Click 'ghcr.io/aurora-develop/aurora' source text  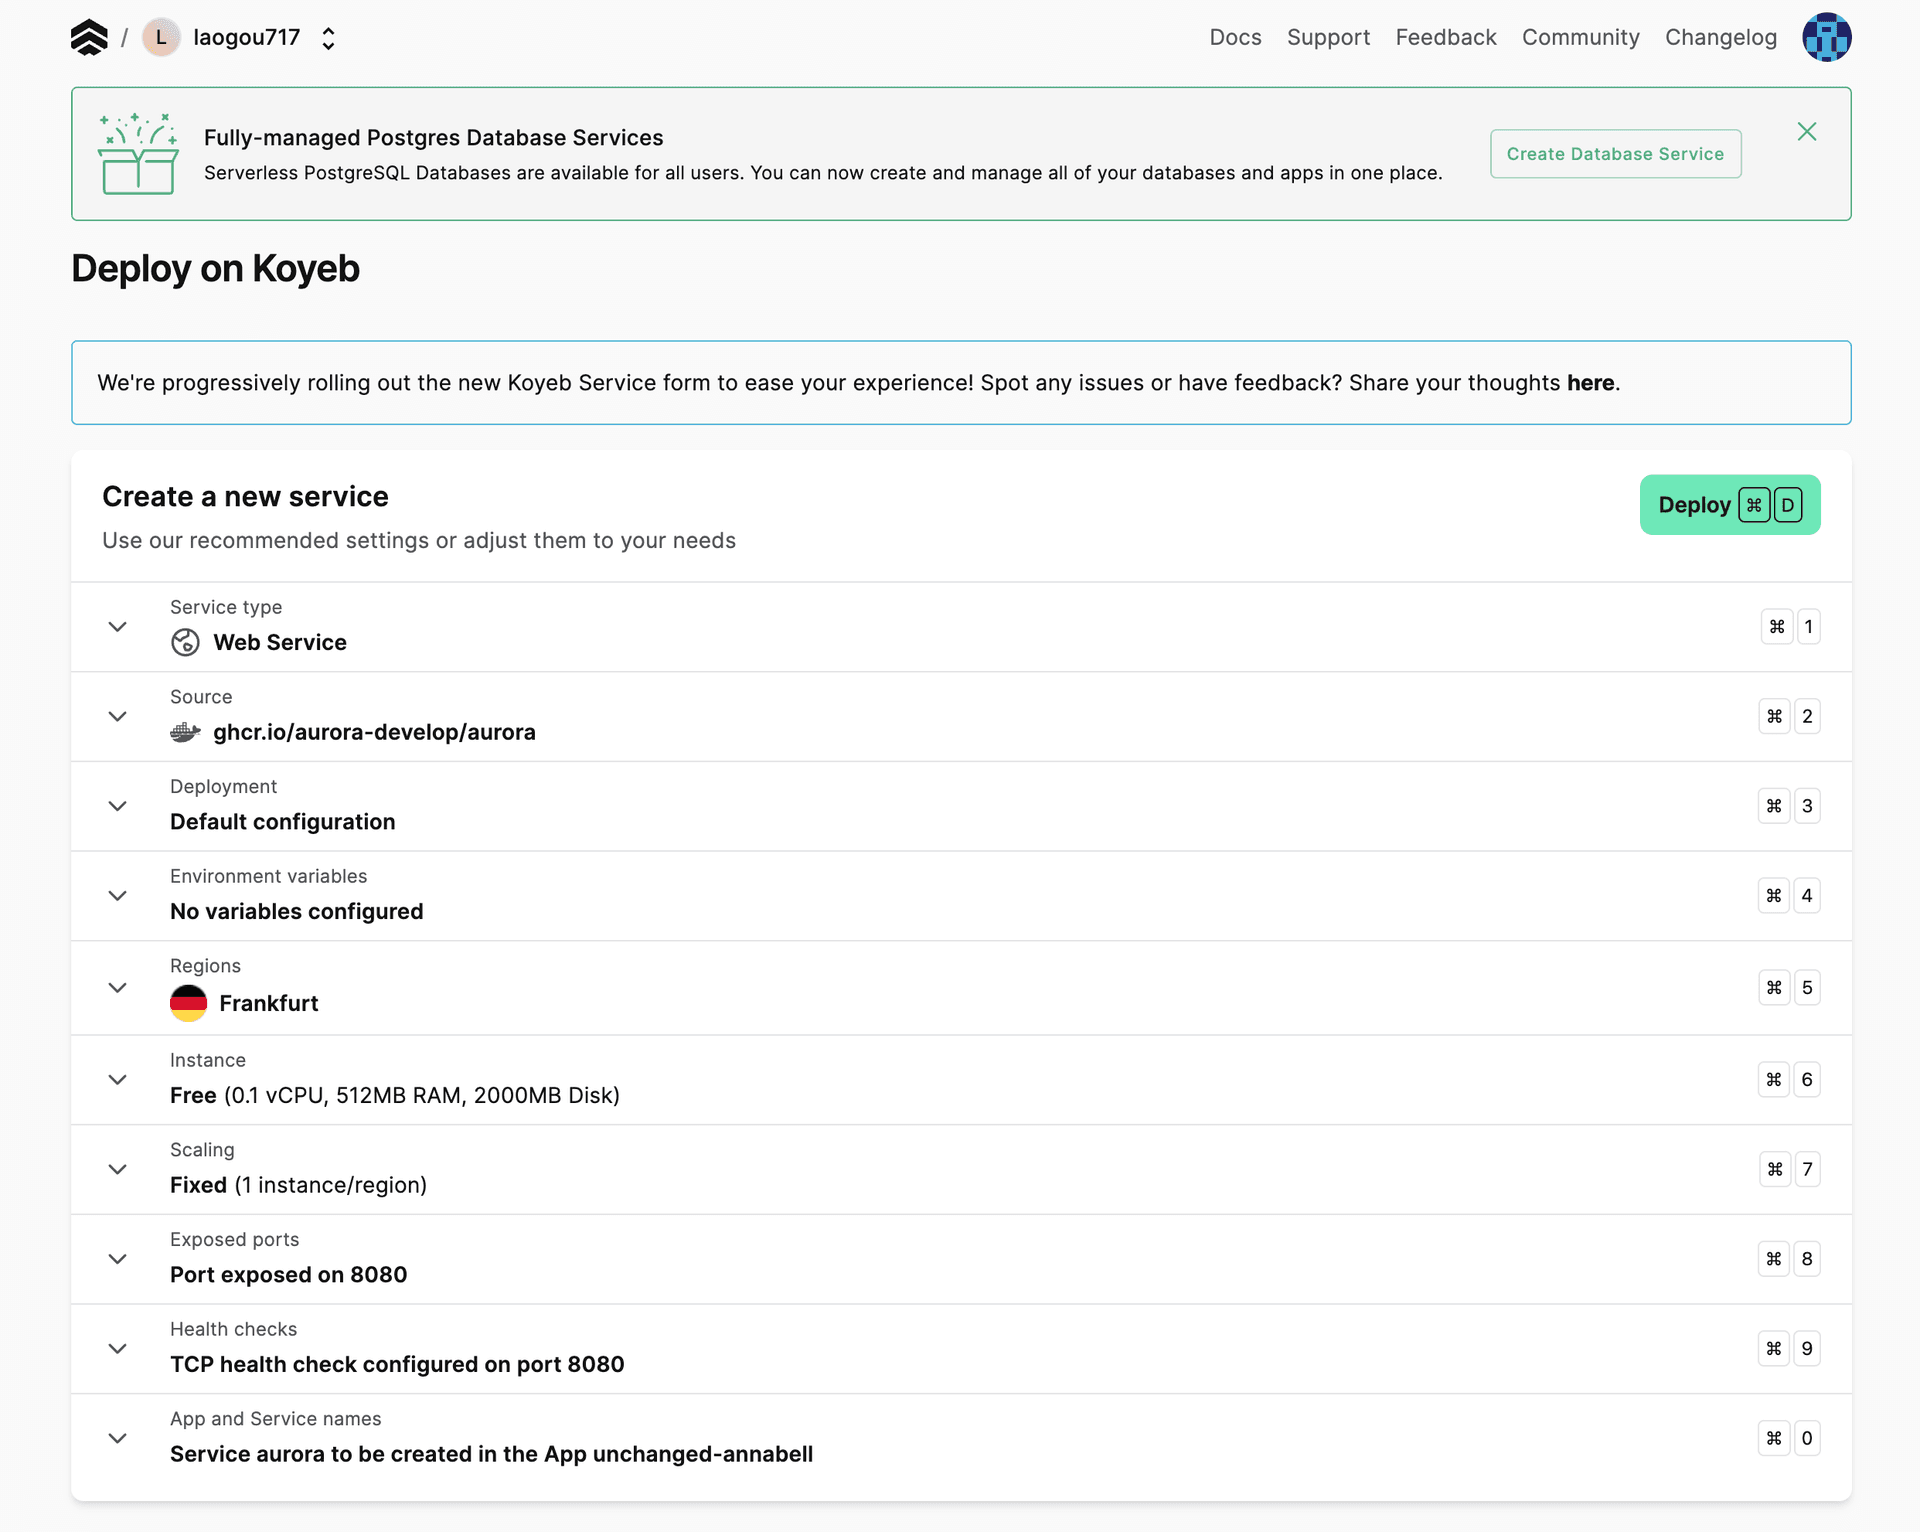[x=374, y=732]
